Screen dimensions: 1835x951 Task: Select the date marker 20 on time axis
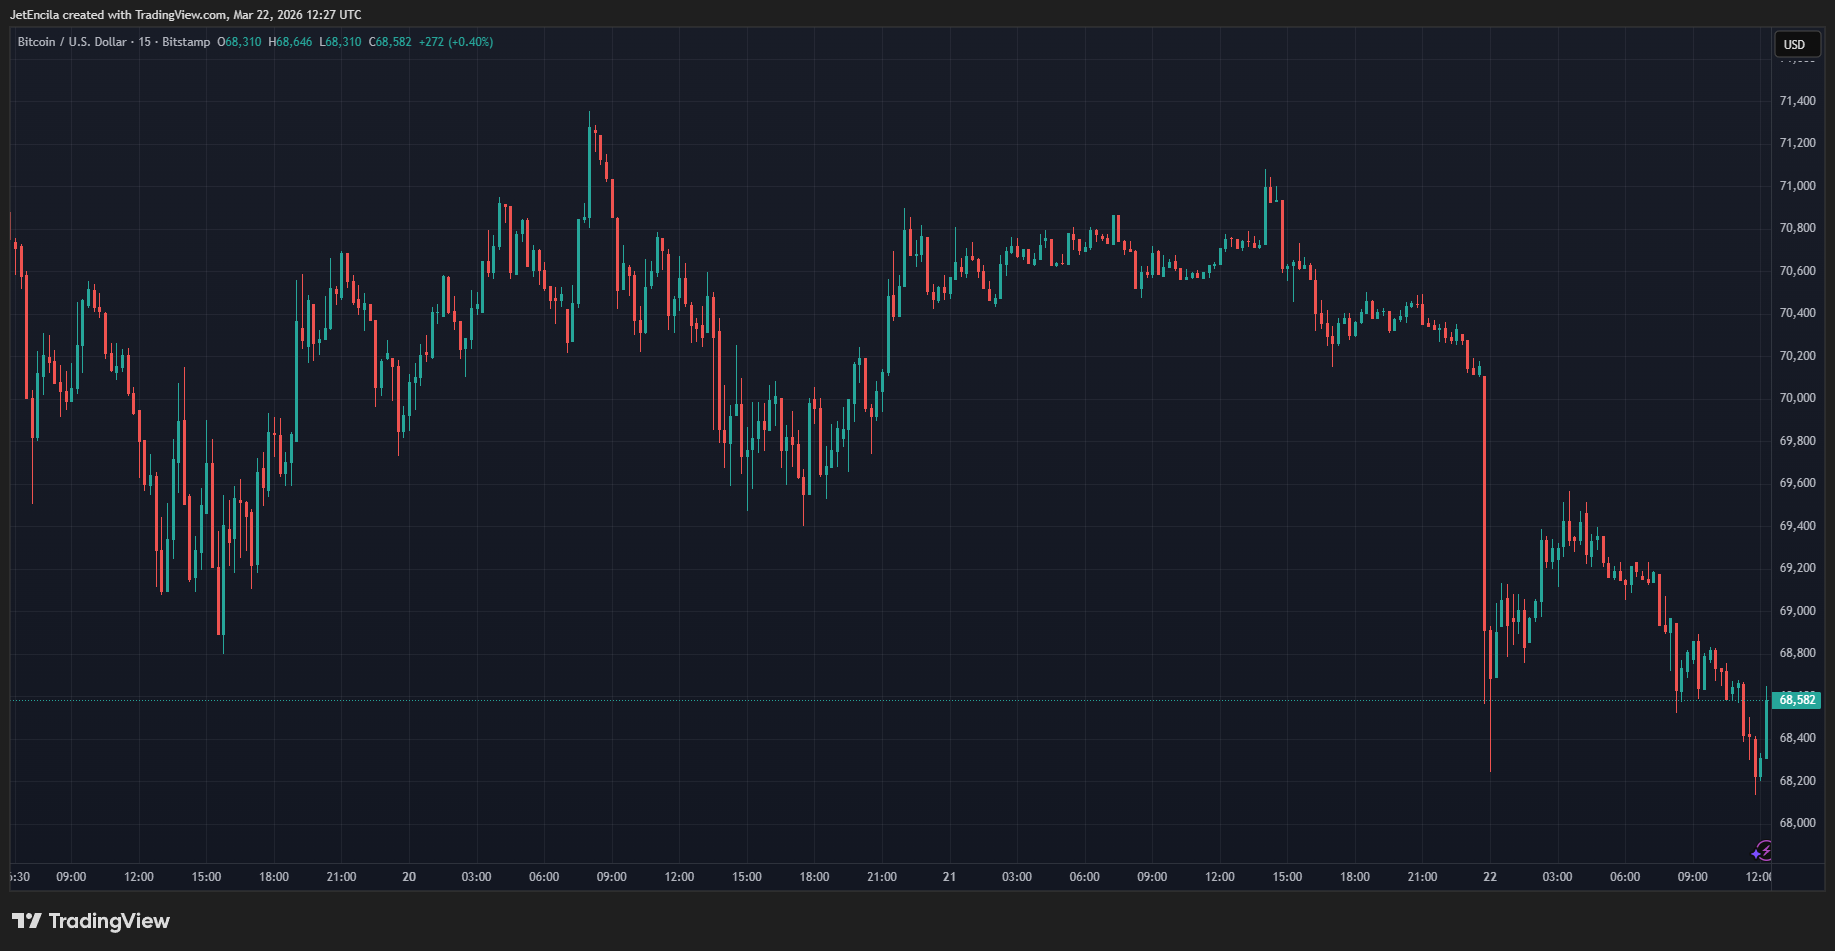[409, 877]
